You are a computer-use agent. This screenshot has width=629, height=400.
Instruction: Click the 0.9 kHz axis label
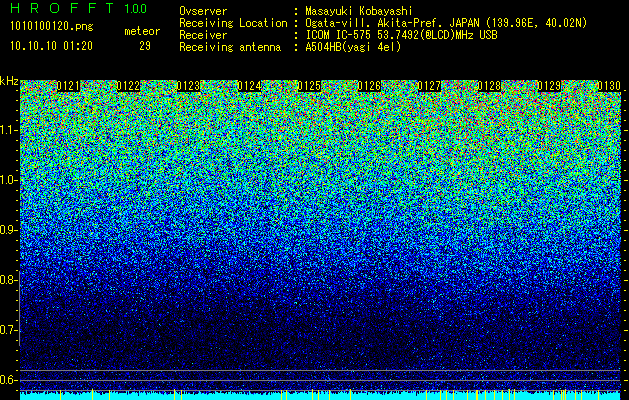(8, 230)
